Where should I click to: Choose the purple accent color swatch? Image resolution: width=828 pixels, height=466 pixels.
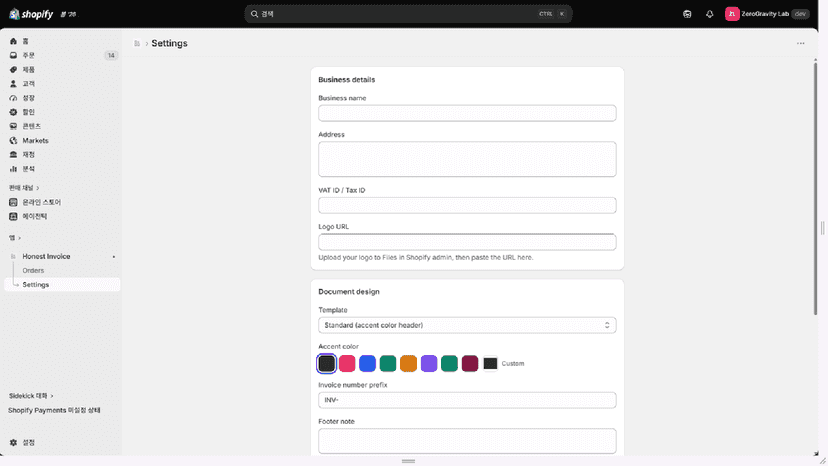(x=429, y=364)
